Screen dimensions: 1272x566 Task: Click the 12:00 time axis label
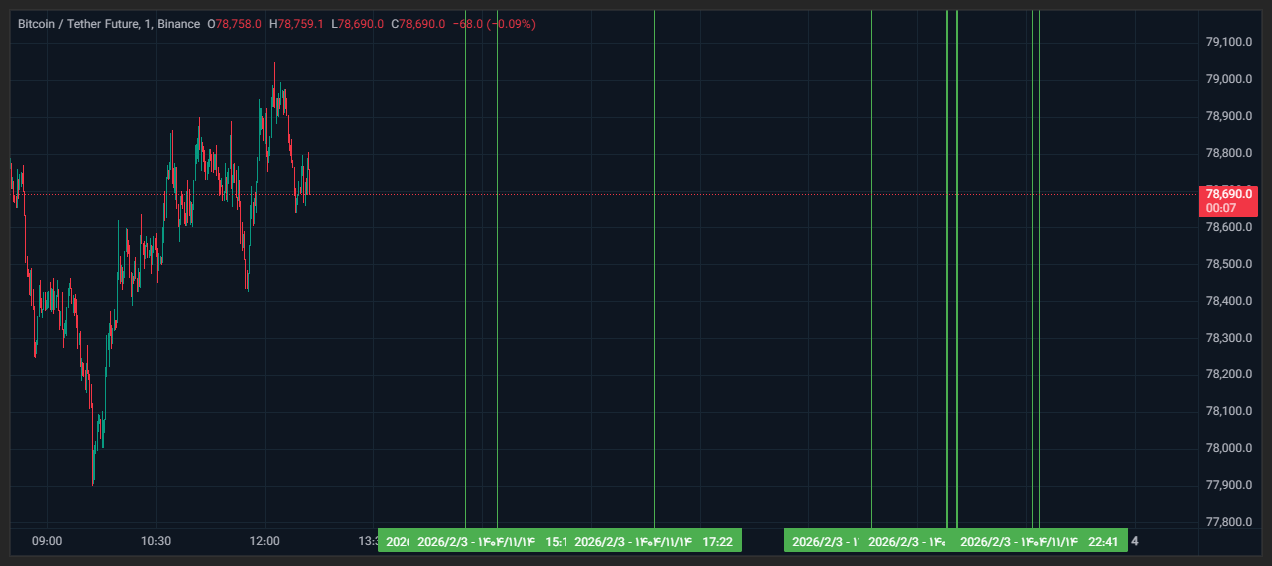265,541
